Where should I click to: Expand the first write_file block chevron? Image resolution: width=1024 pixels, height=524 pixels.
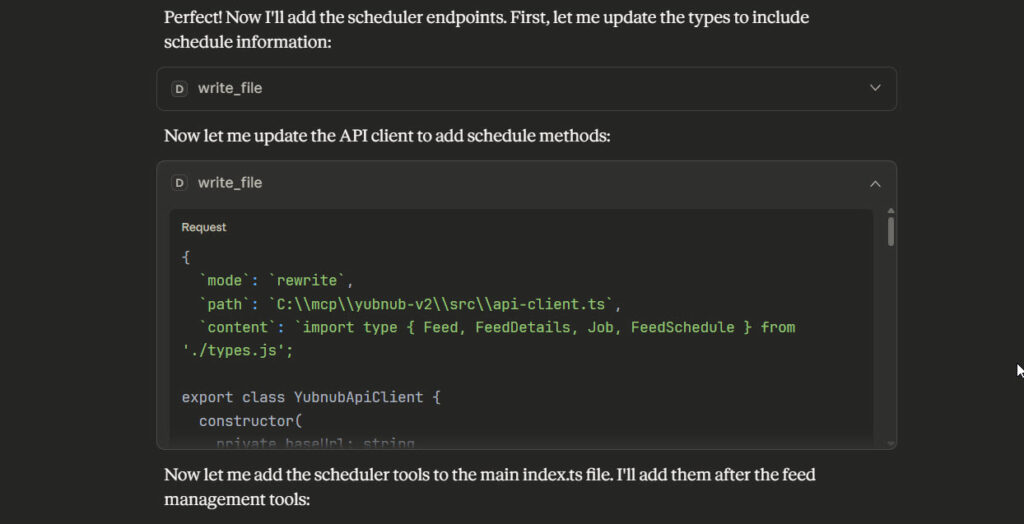[875, 88]
